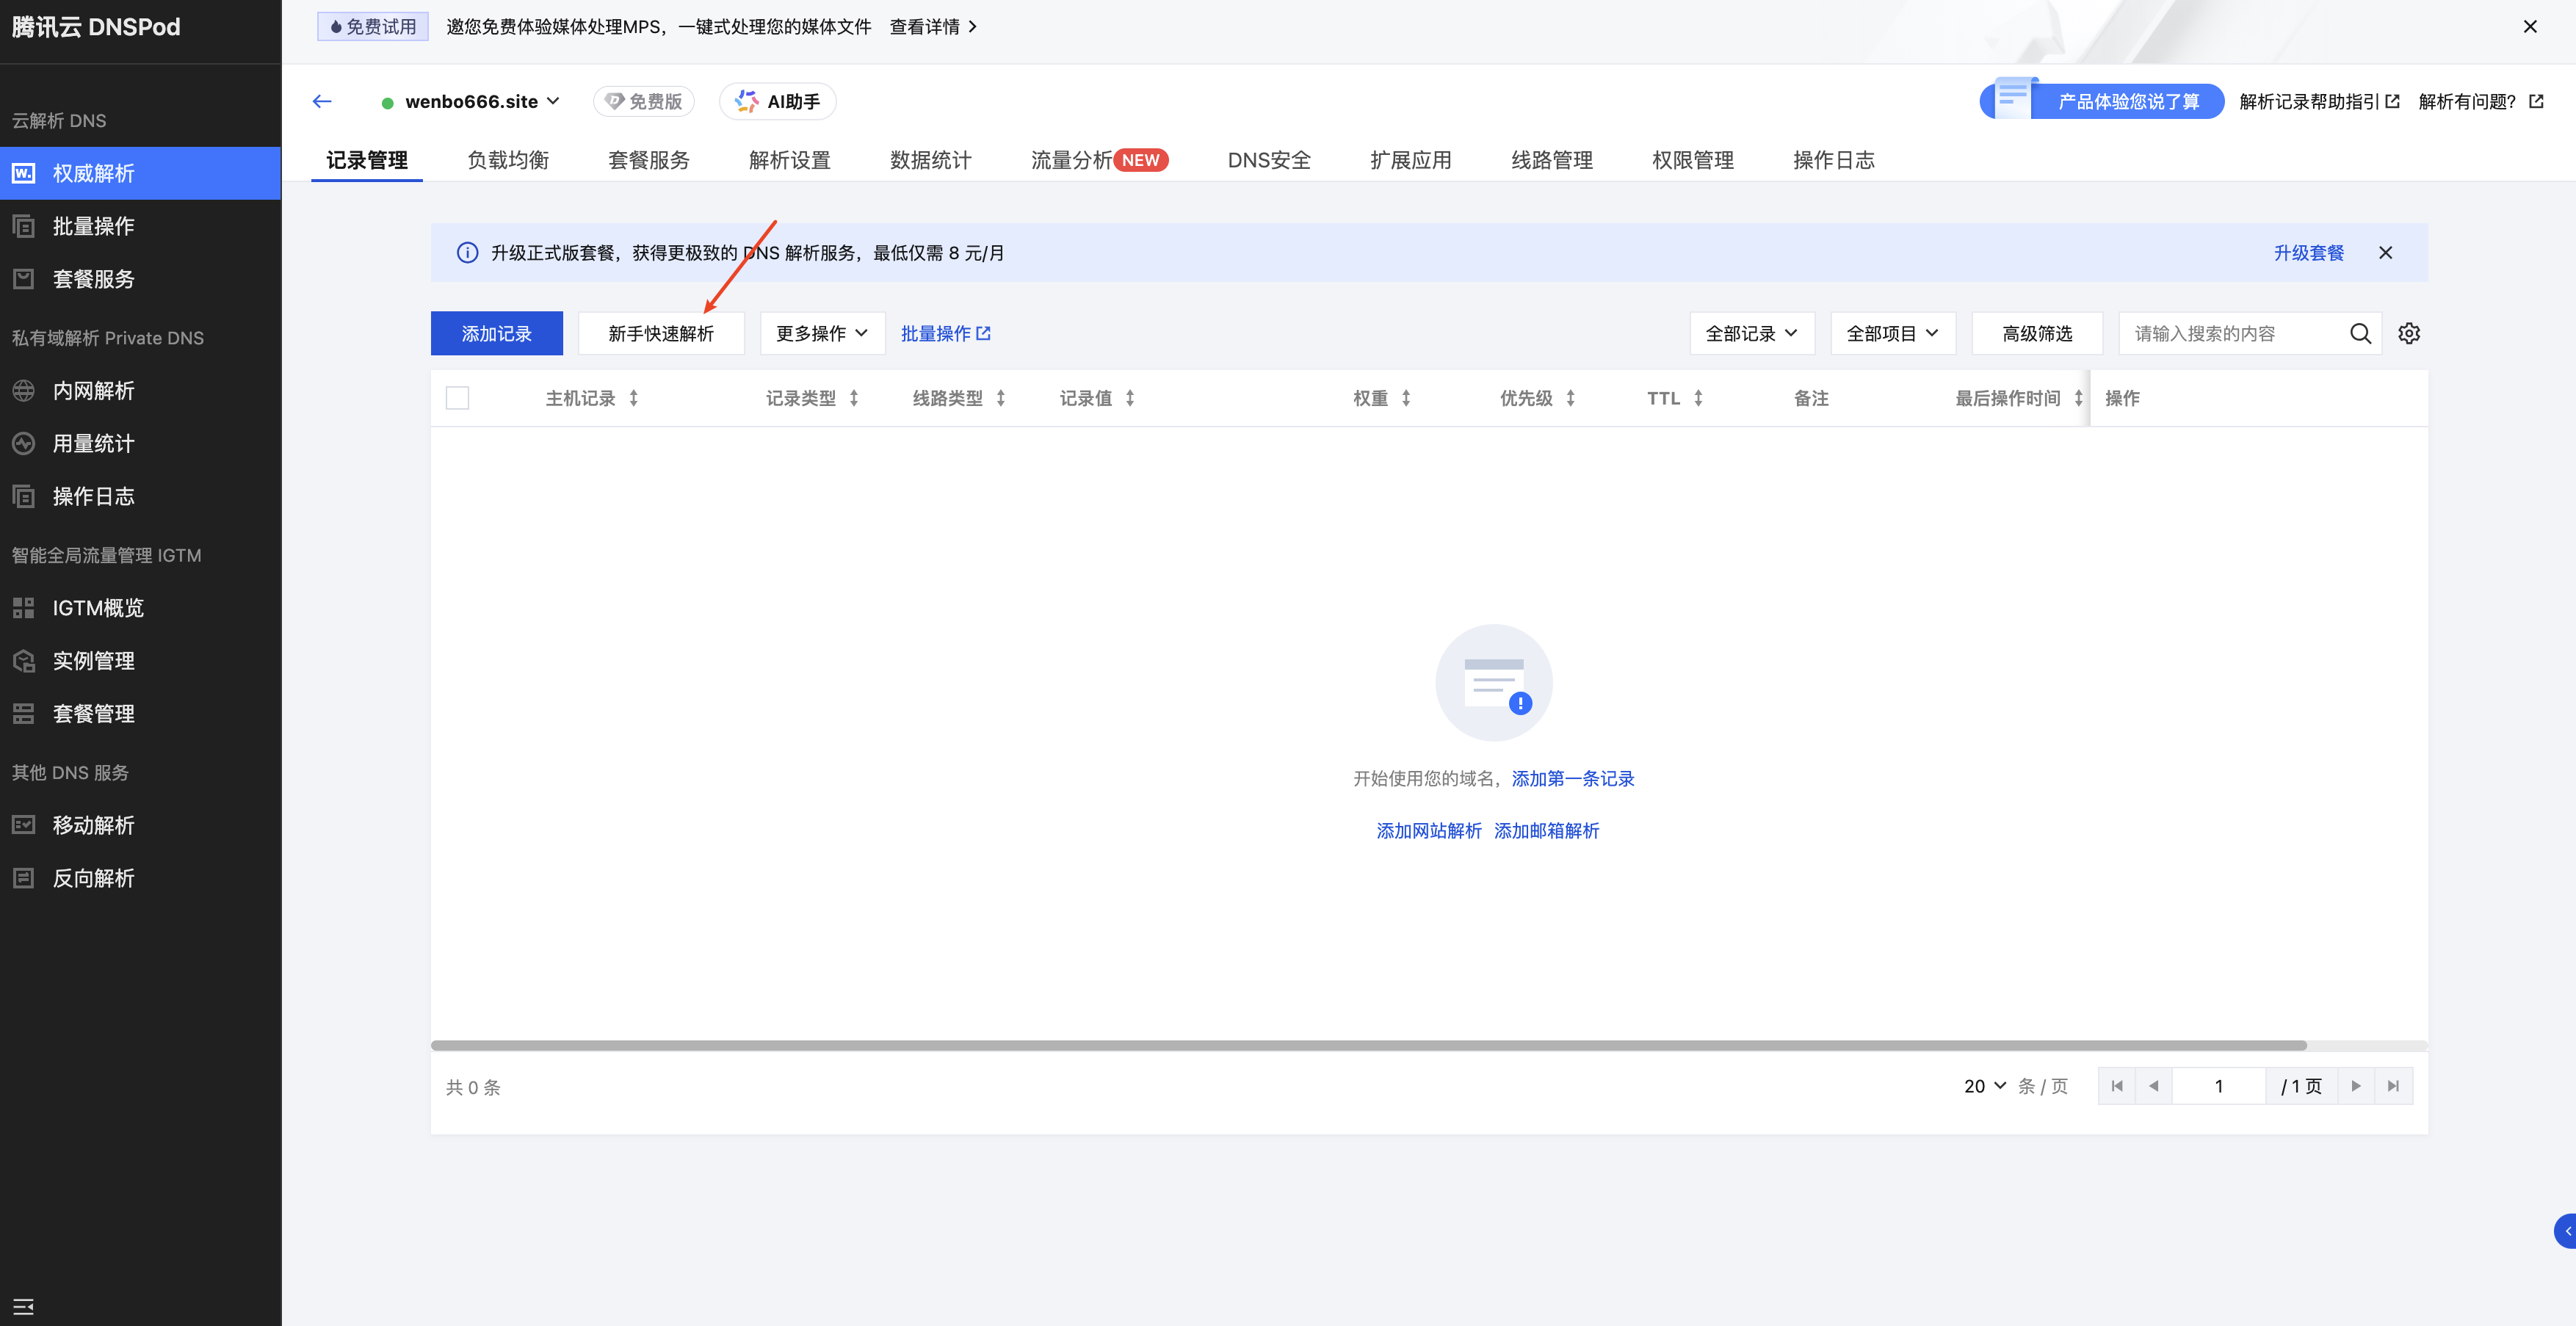Viewport: 2576px width, 1326px height.
Task: Expand the 更多操作 dropdown
Action: [x=821, y=333]
